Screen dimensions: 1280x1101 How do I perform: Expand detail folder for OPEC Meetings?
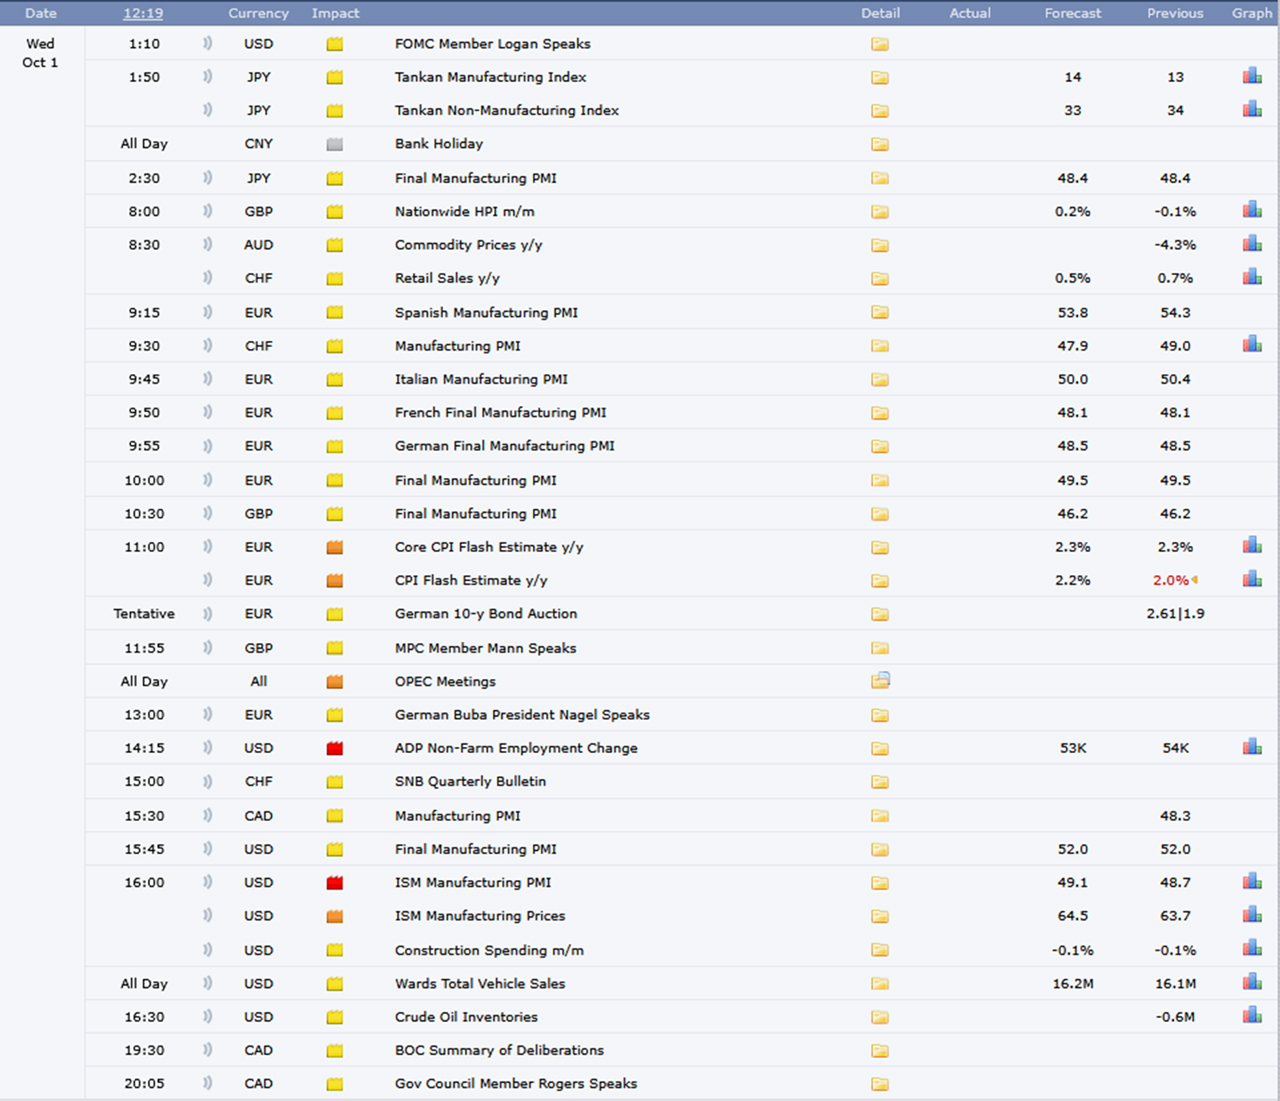coord(880,681)
